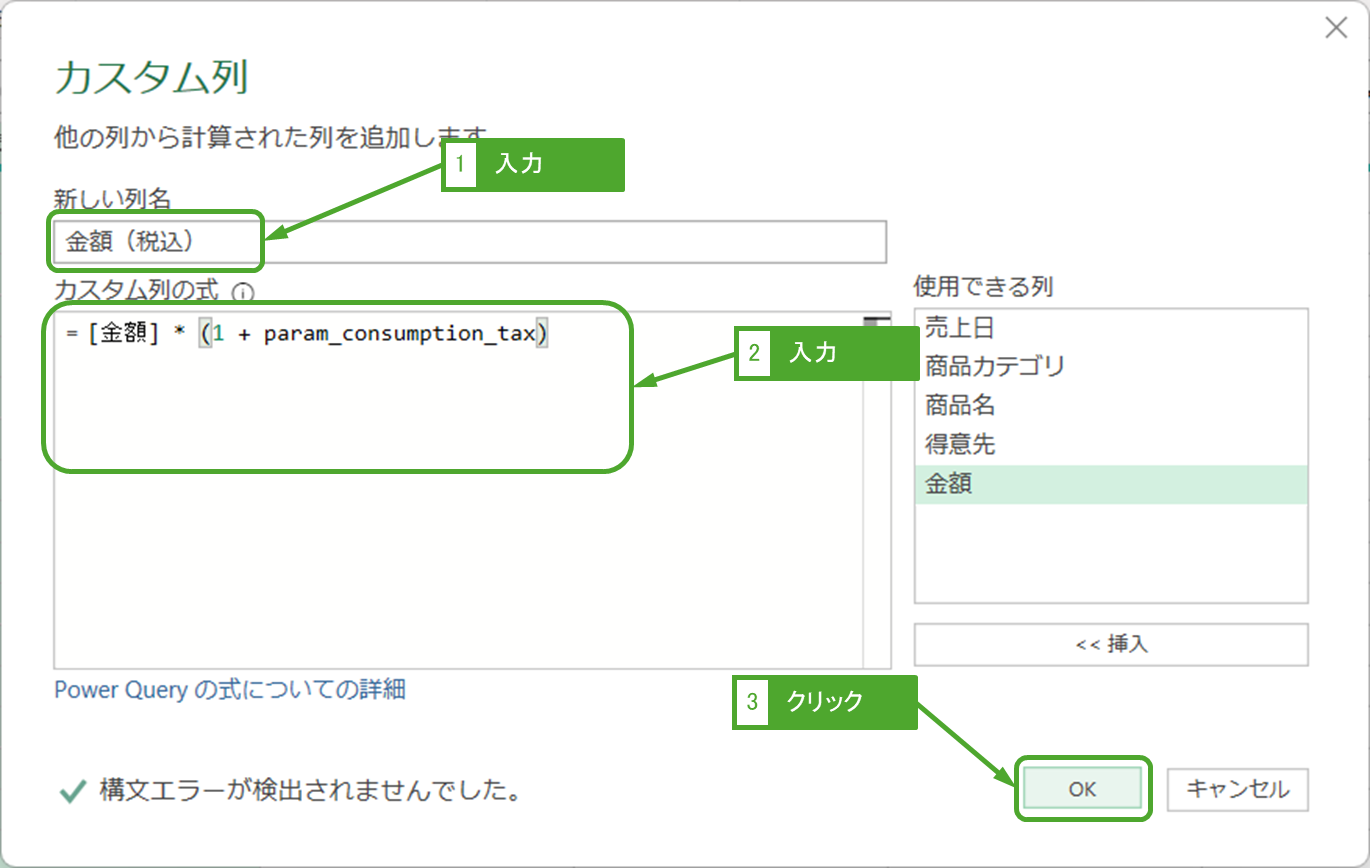This screenshot has width=1370, height=868.
Task: Select the highlighted 金額 column entry
Action: pyautogui.click(x=1110, y=484)
